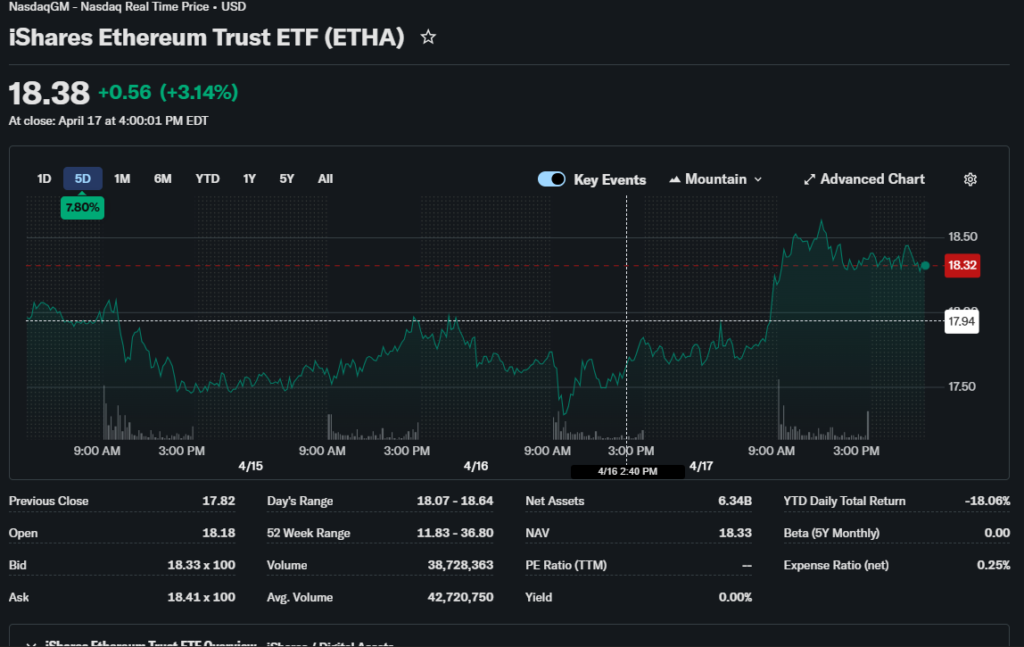1024x647 pixels.
Task: Open chart settings gear icon
Action: point(969,179)
